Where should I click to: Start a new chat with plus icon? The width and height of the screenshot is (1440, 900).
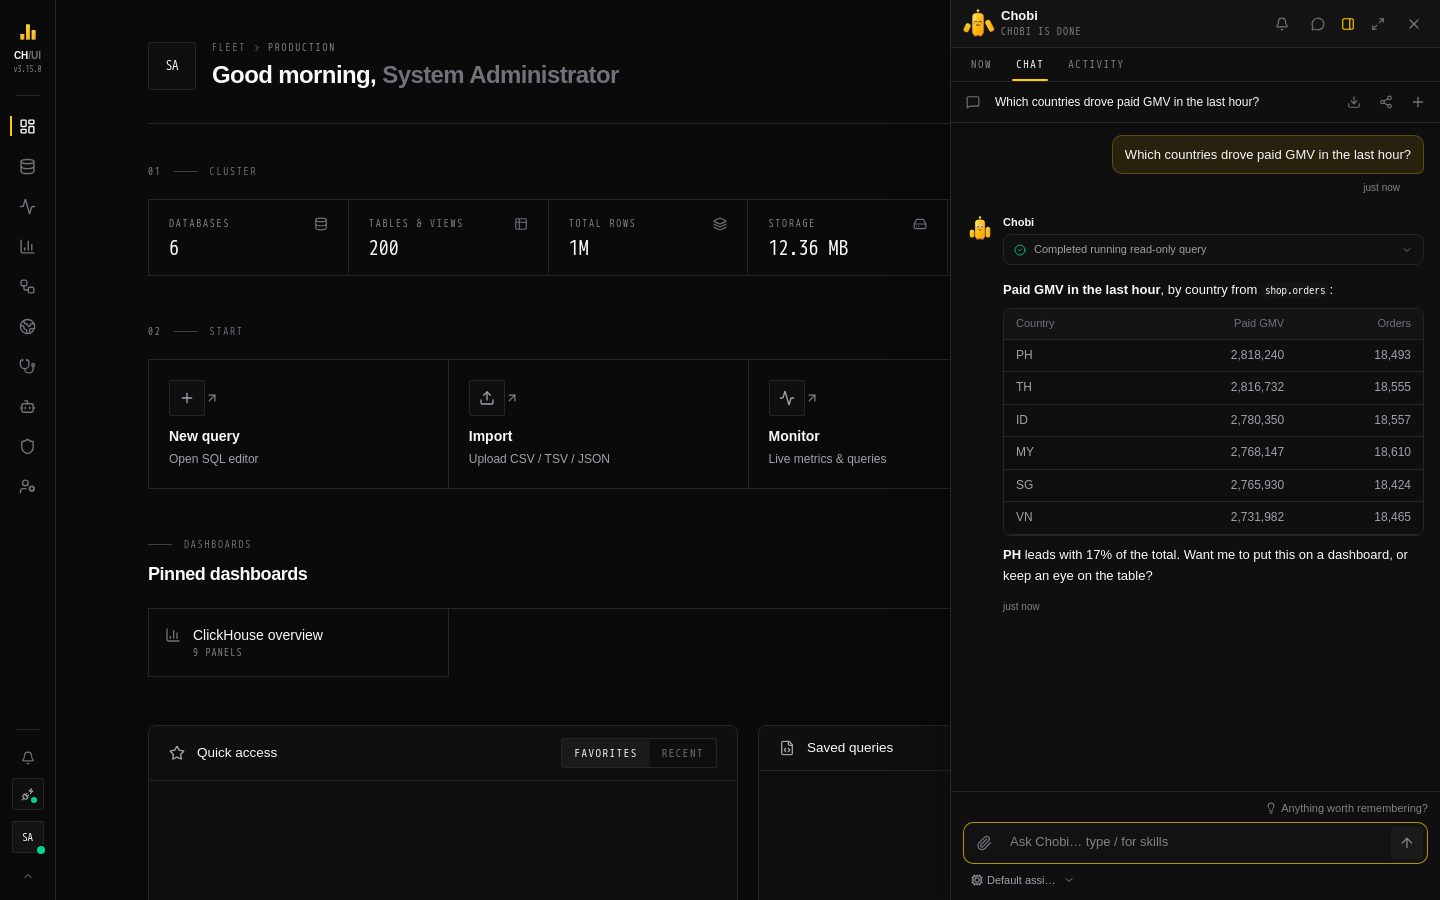pos(1418,102)
